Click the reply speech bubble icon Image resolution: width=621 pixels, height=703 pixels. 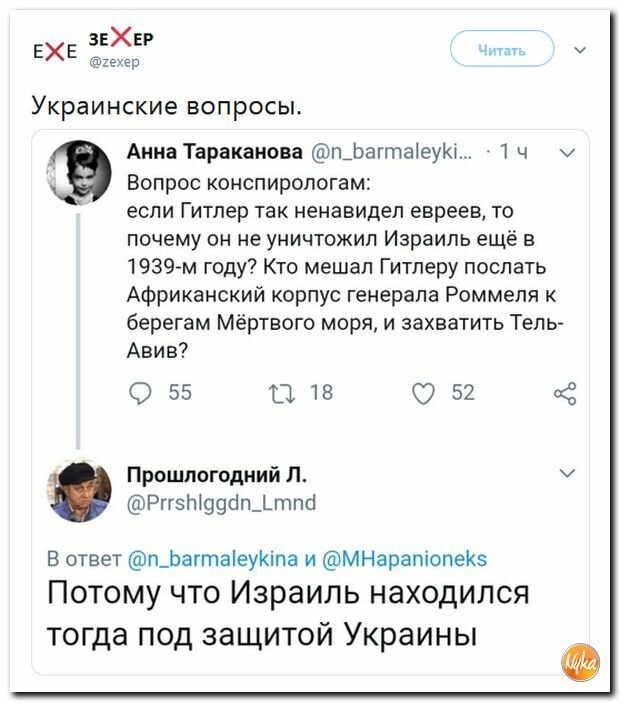(x=140, y=394)
